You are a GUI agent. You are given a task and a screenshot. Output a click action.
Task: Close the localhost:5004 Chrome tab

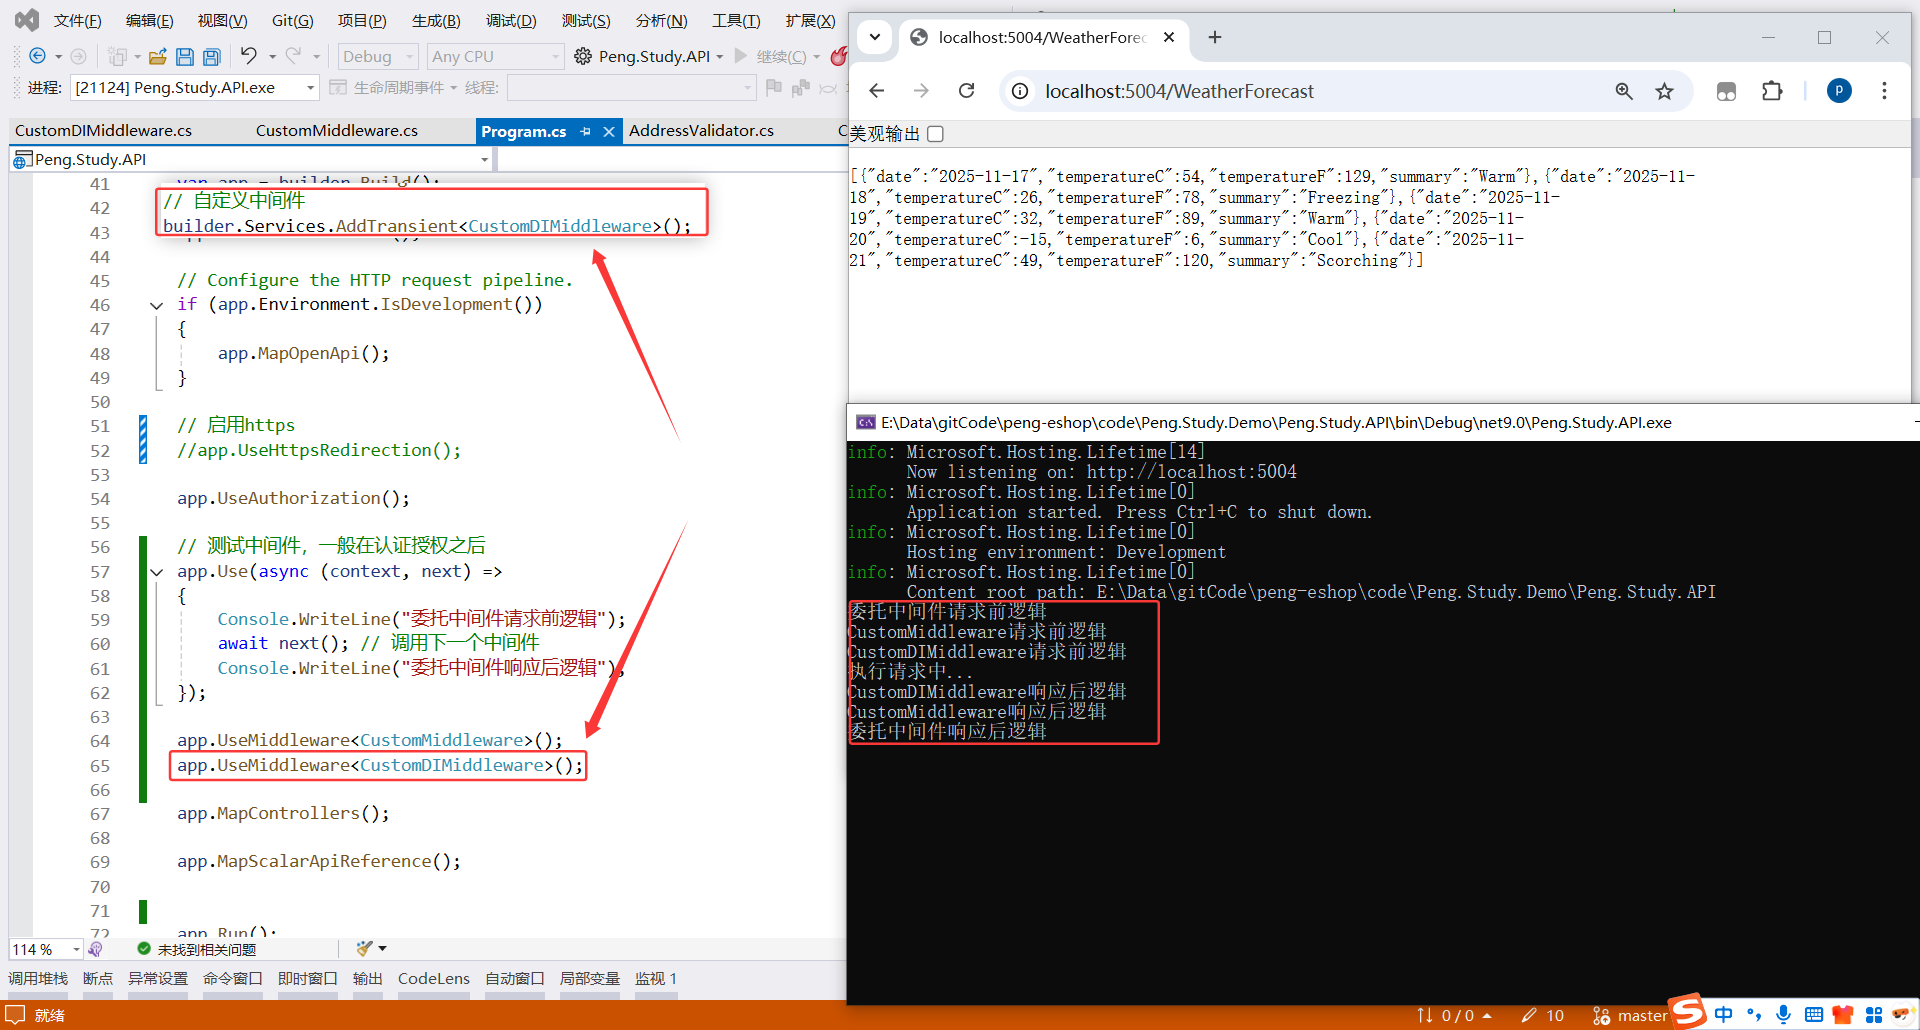[x=1169, y=37]
